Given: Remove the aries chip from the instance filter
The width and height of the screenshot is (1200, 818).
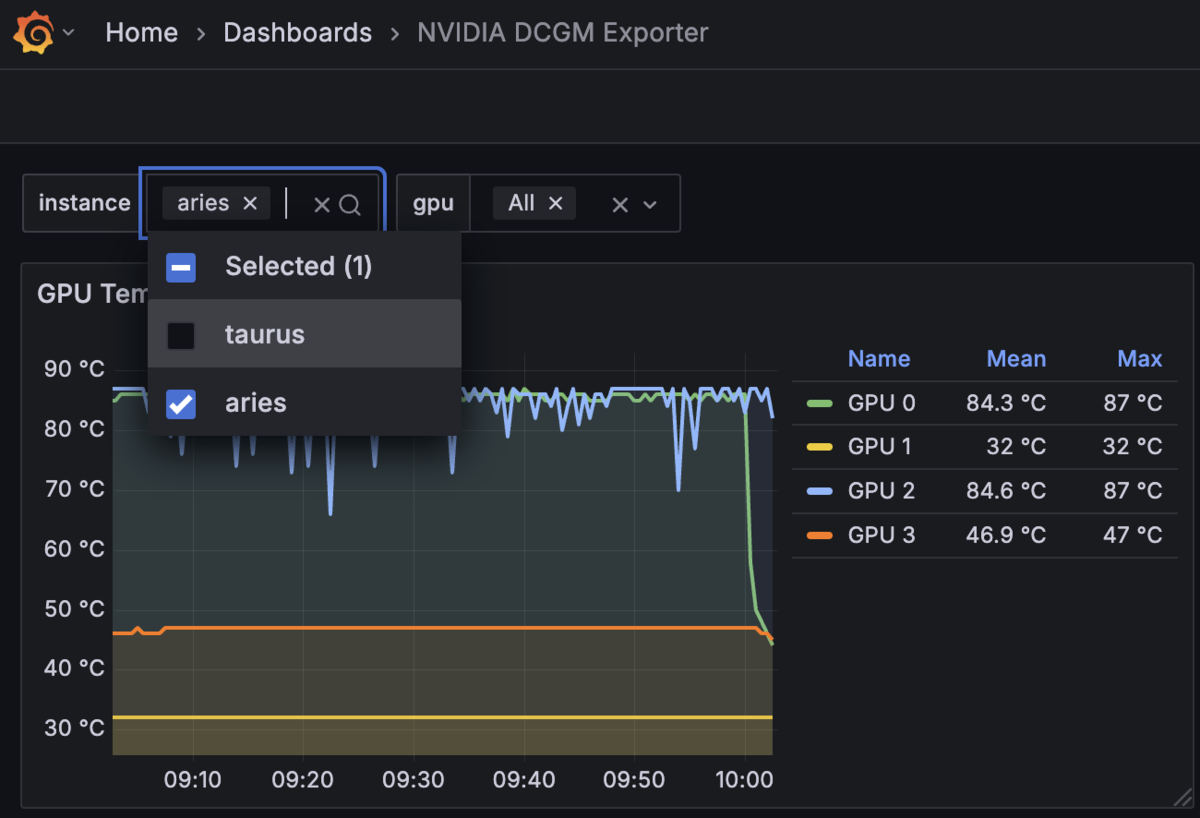Looking at the screenshot, I should pos(250,203).
